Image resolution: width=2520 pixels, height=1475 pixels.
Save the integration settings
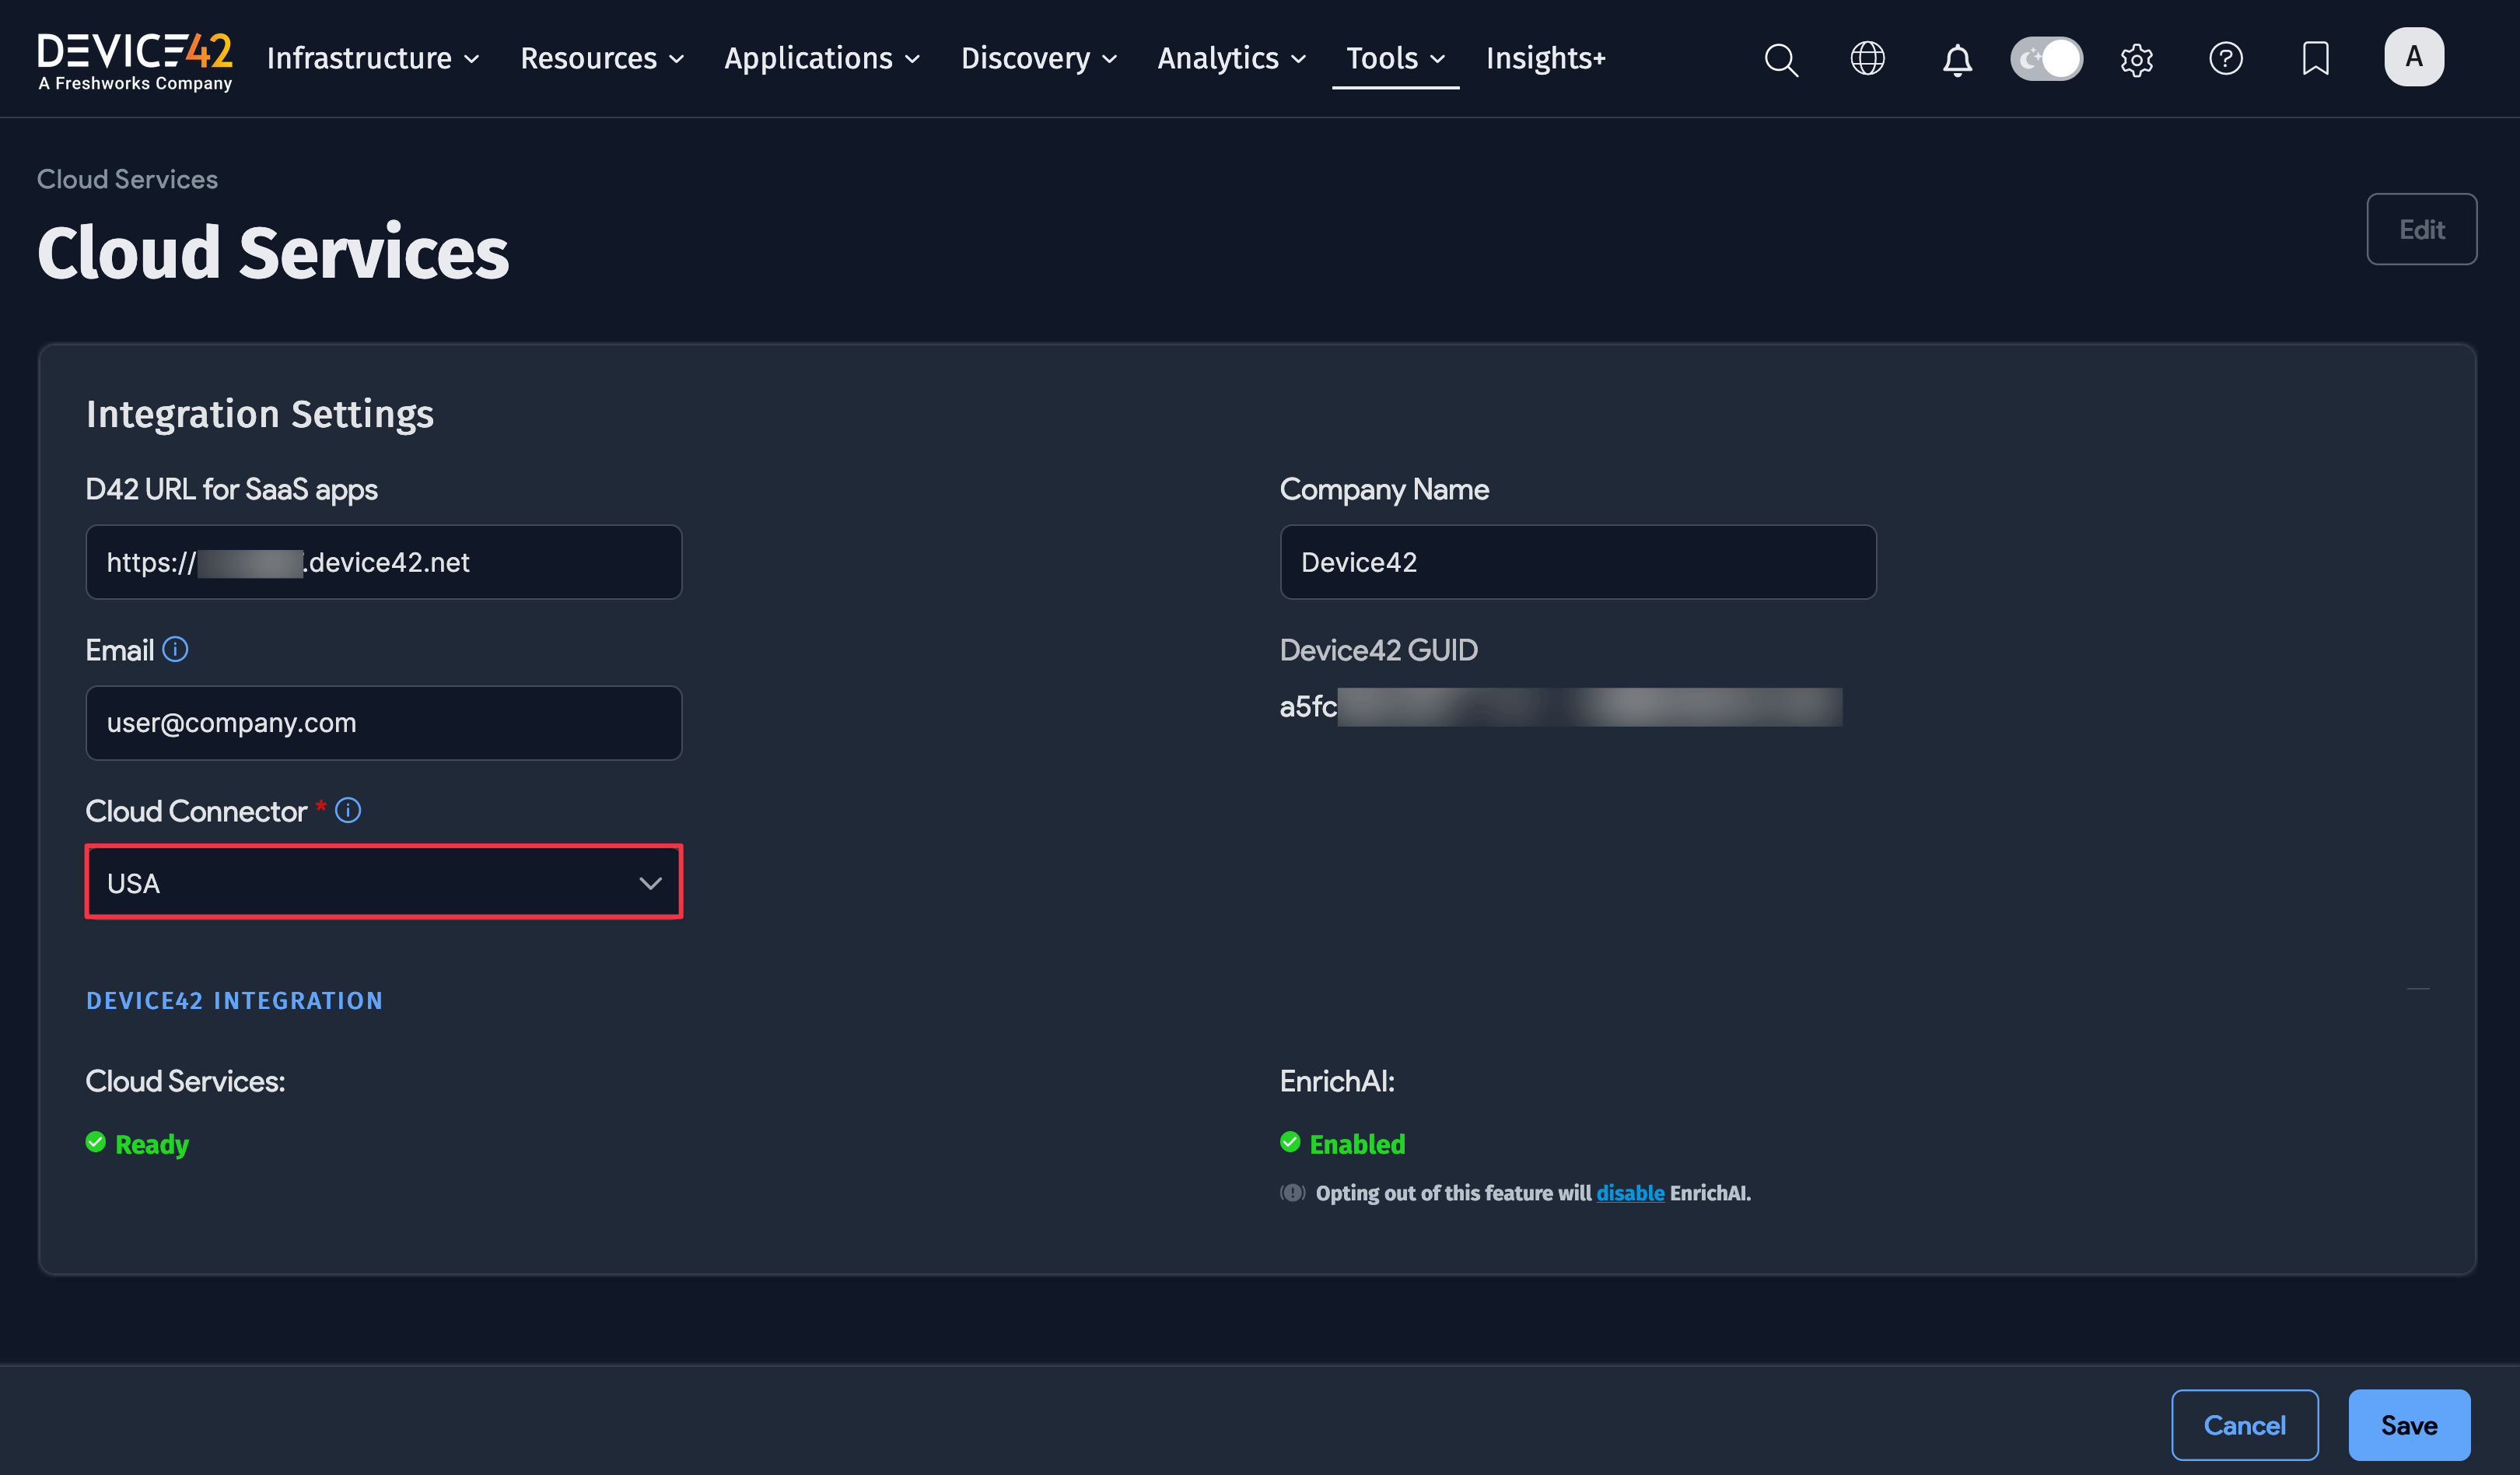[x=2408, y=1424]
